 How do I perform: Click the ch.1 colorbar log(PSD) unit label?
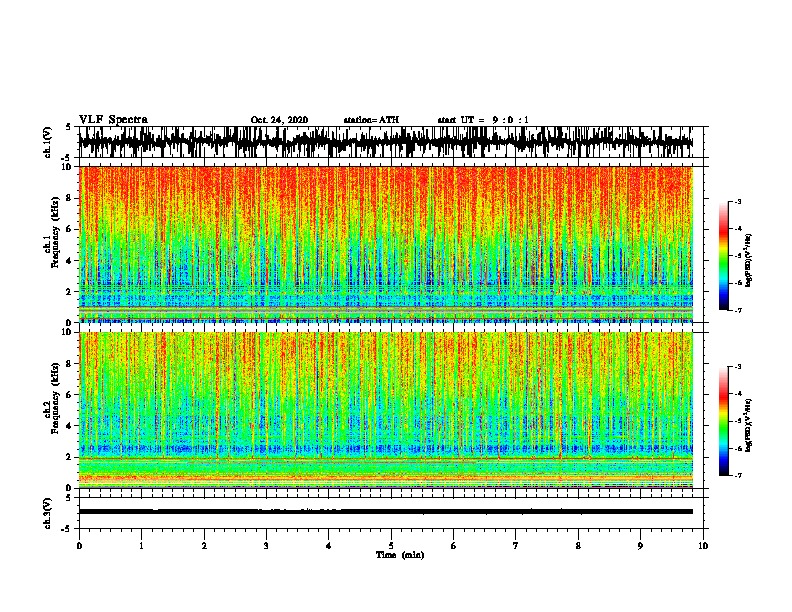[x=748, y=260]
